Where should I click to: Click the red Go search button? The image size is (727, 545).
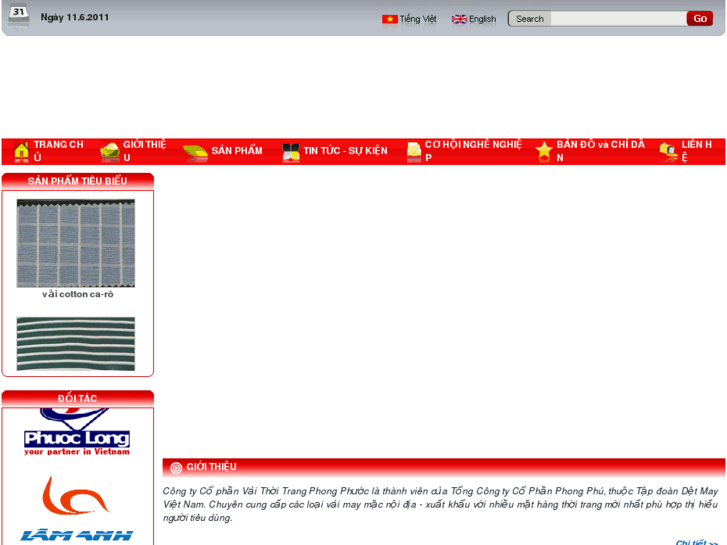pos(700,19)
